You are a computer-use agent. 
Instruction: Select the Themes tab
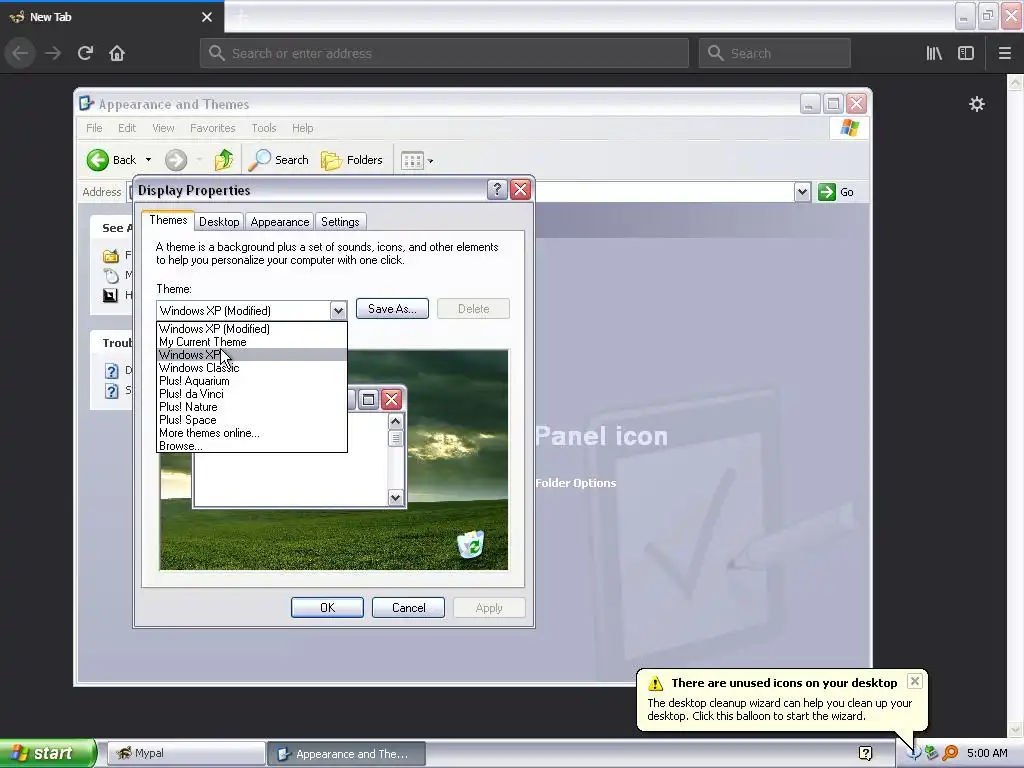tap(168, 220)
